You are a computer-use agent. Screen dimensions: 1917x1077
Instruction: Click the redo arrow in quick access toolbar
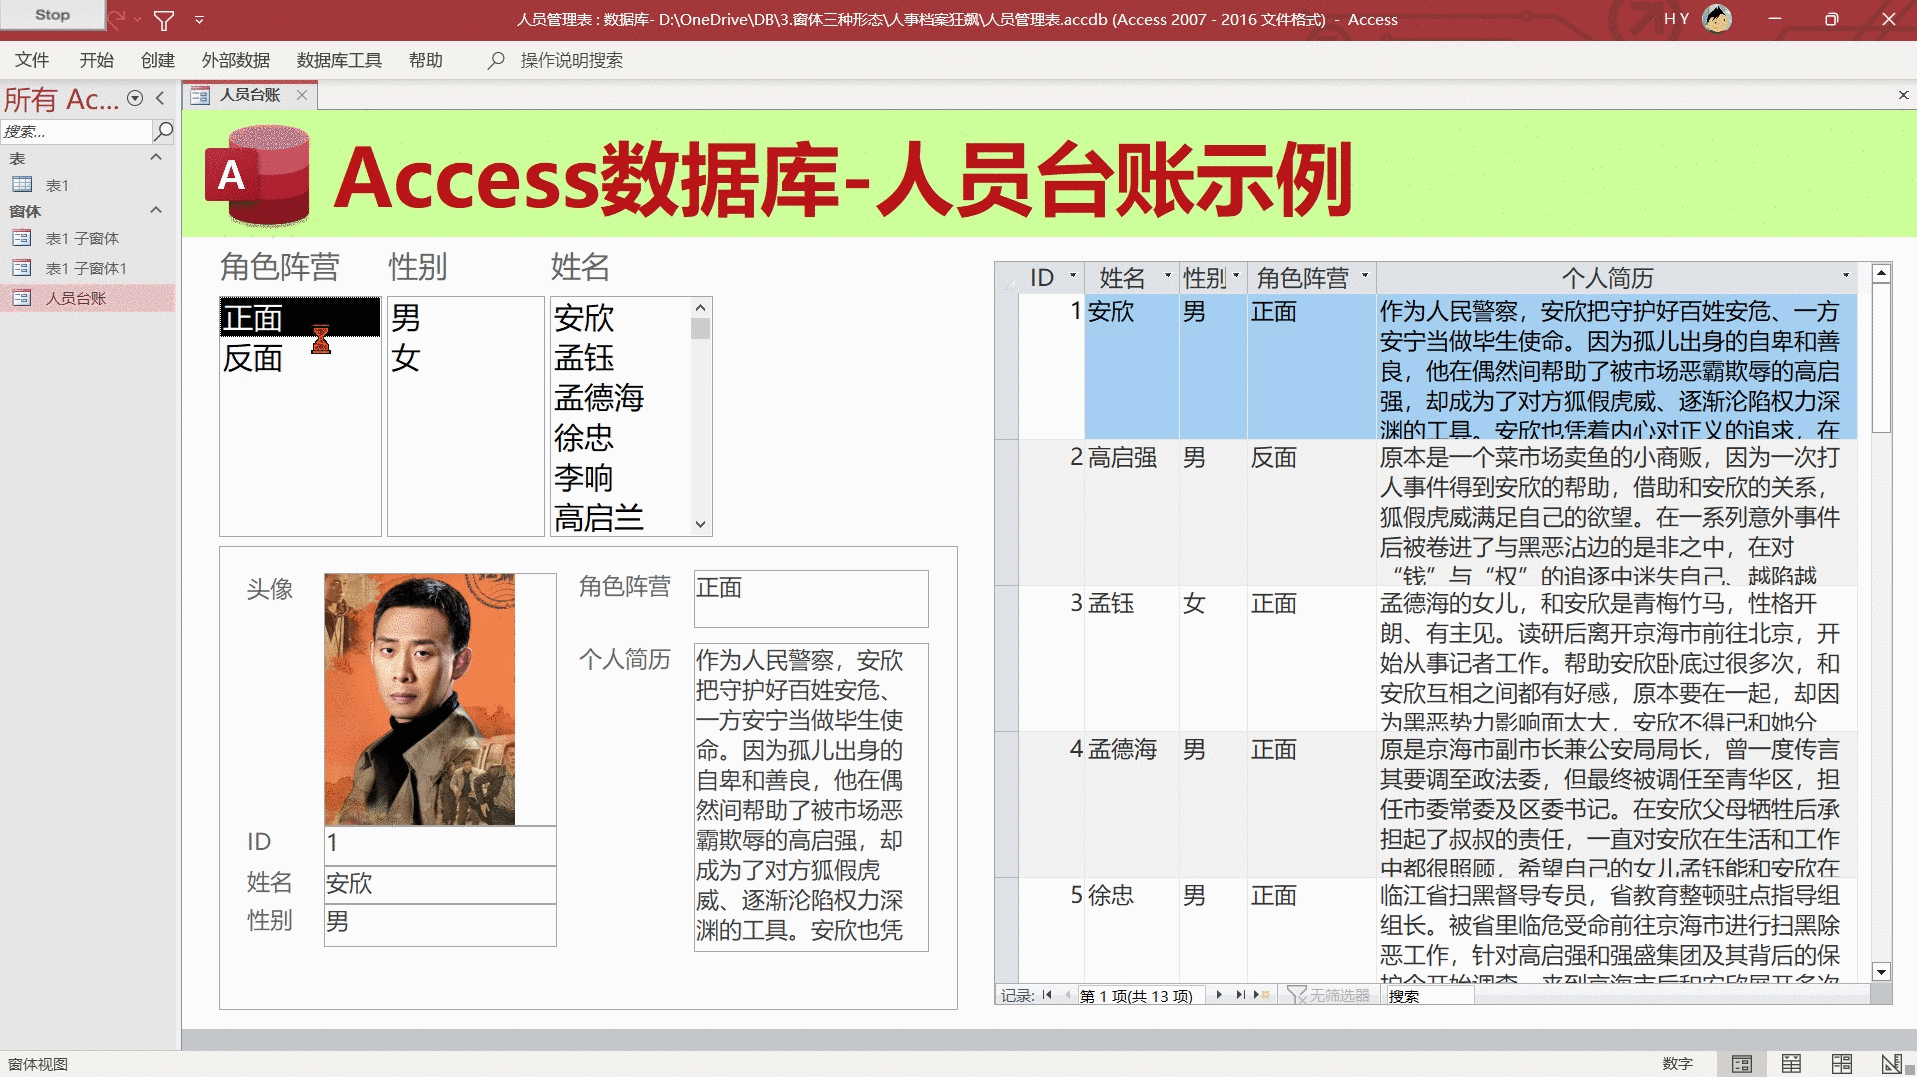pyautogui.click(x=118, y=19)
